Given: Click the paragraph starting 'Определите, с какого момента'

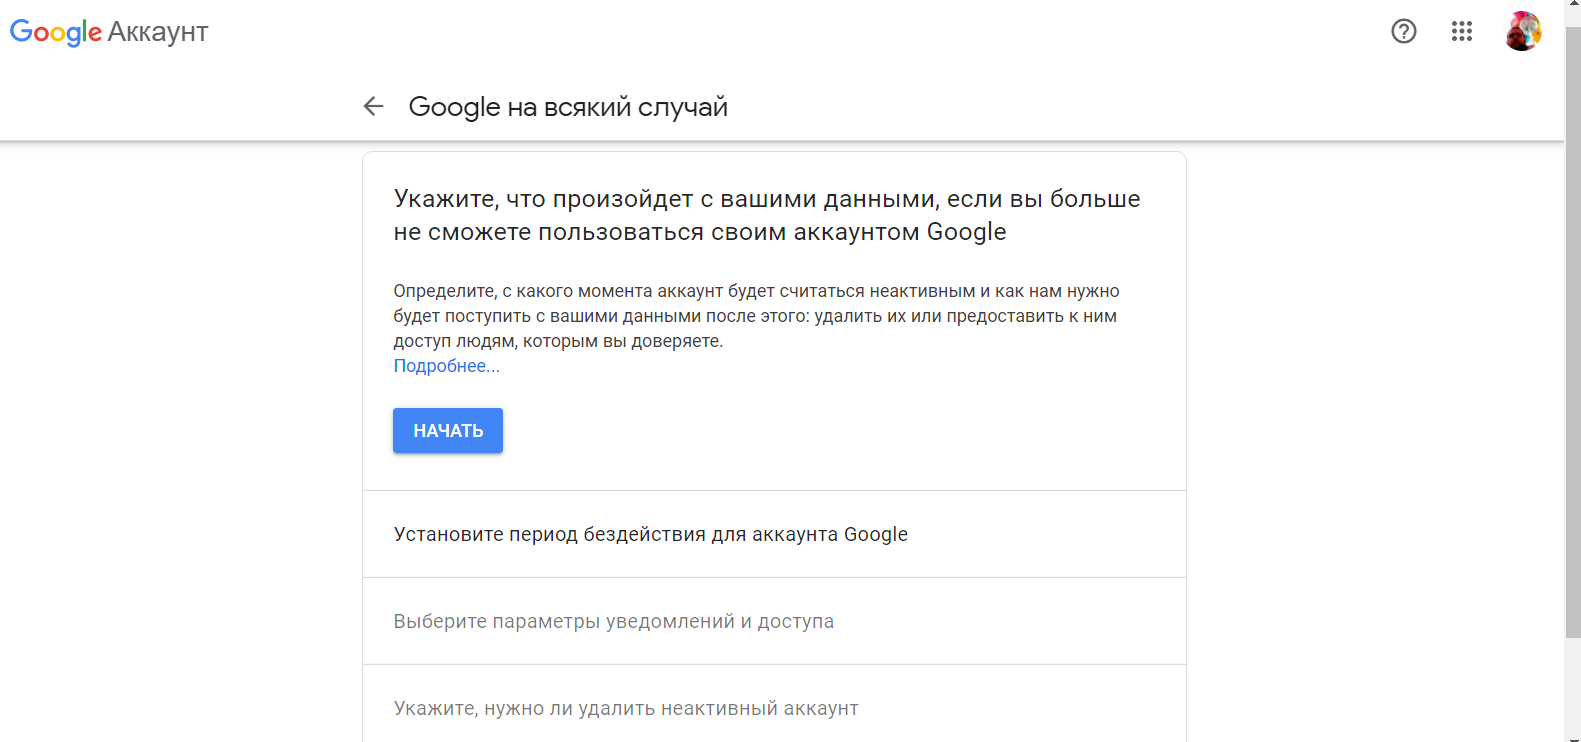Looking at the screenshot, I should 756,316.
